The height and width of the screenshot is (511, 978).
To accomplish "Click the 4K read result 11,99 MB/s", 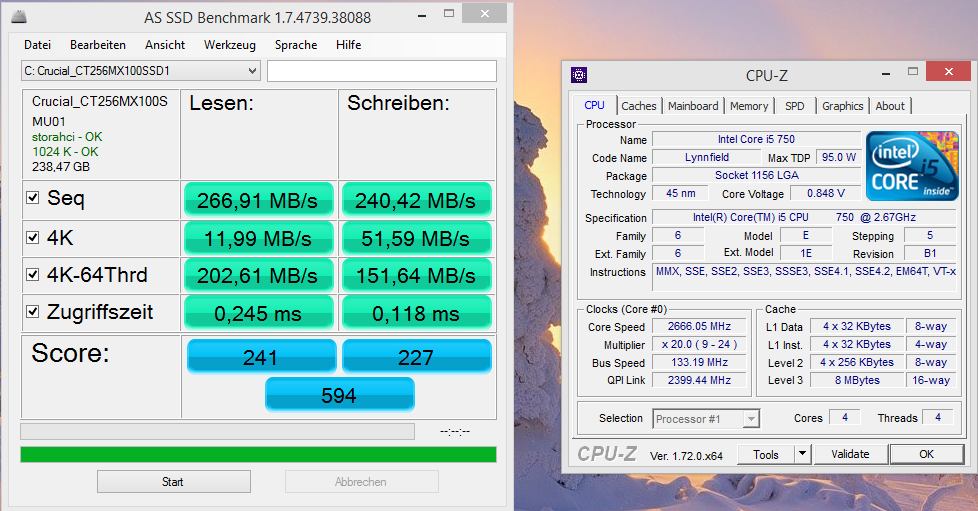I will (x=258, y=238).
